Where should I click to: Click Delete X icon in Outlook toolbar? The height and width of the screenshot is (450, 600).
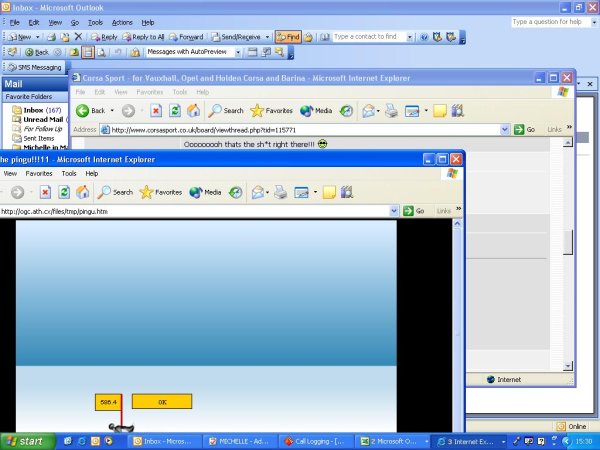click(x=78, y=37)
